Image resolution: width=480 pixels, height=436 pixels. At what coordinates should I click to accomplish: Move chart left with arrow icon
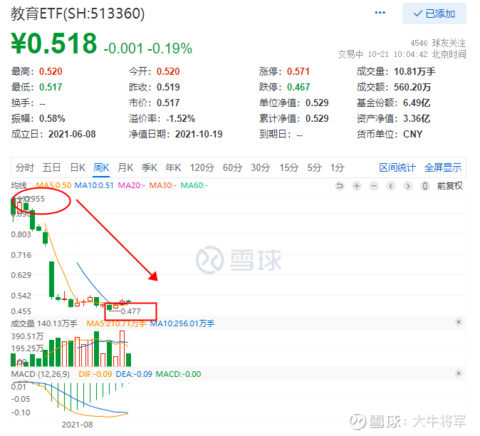[391, 186]
